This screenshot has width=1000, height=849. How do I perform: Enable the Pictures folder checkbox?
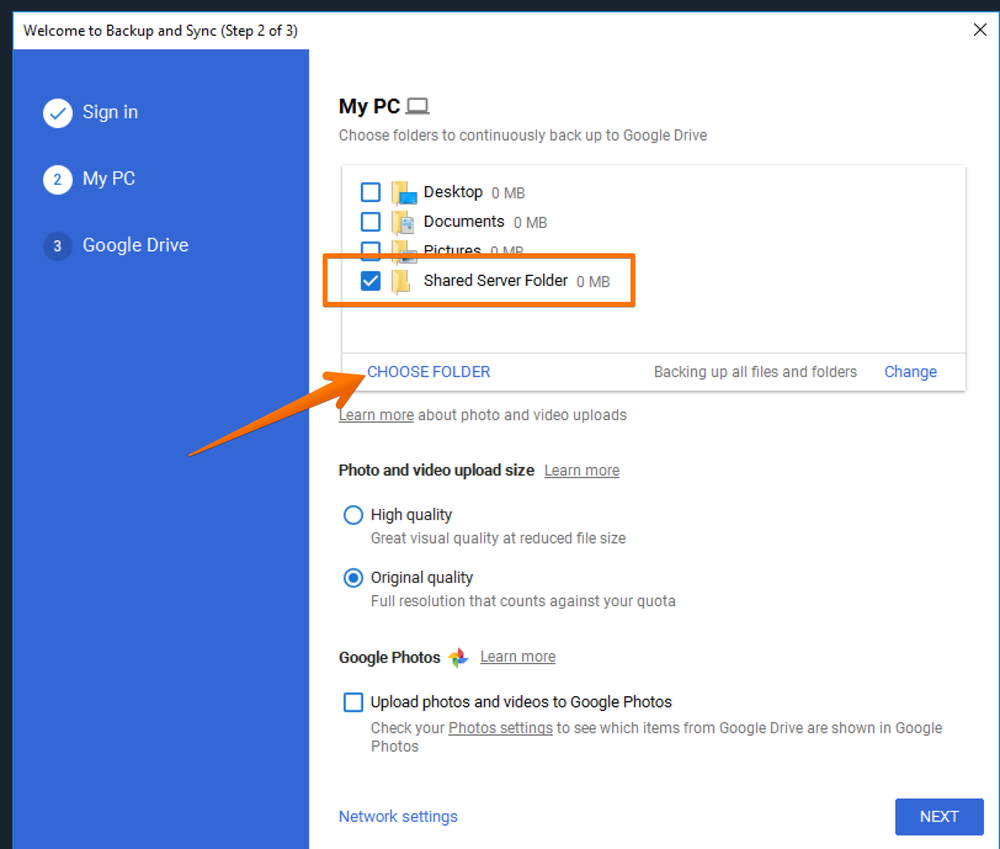(371, 250)
